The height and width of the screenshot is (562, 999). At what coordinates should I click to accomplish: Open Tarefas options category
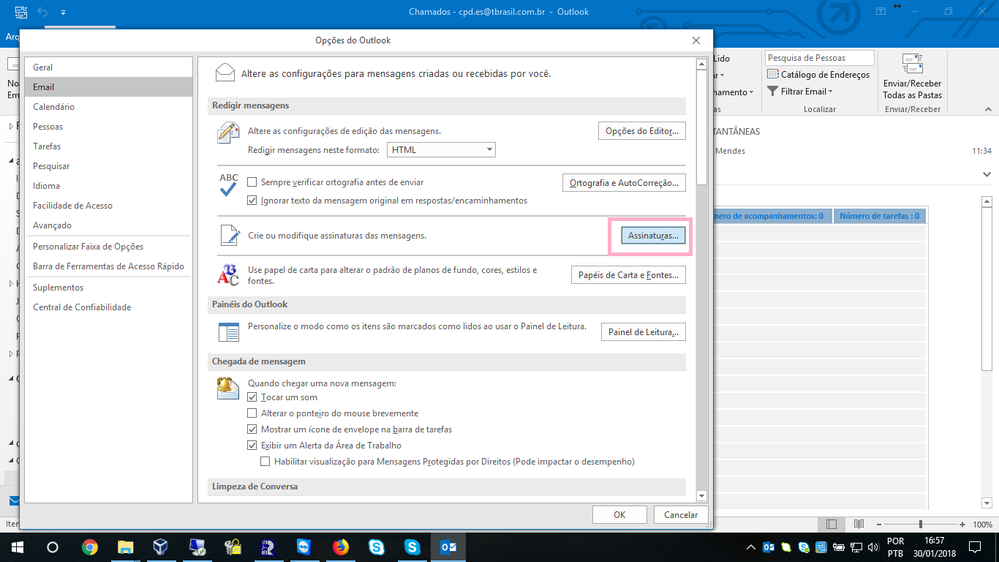pos(108,146)
